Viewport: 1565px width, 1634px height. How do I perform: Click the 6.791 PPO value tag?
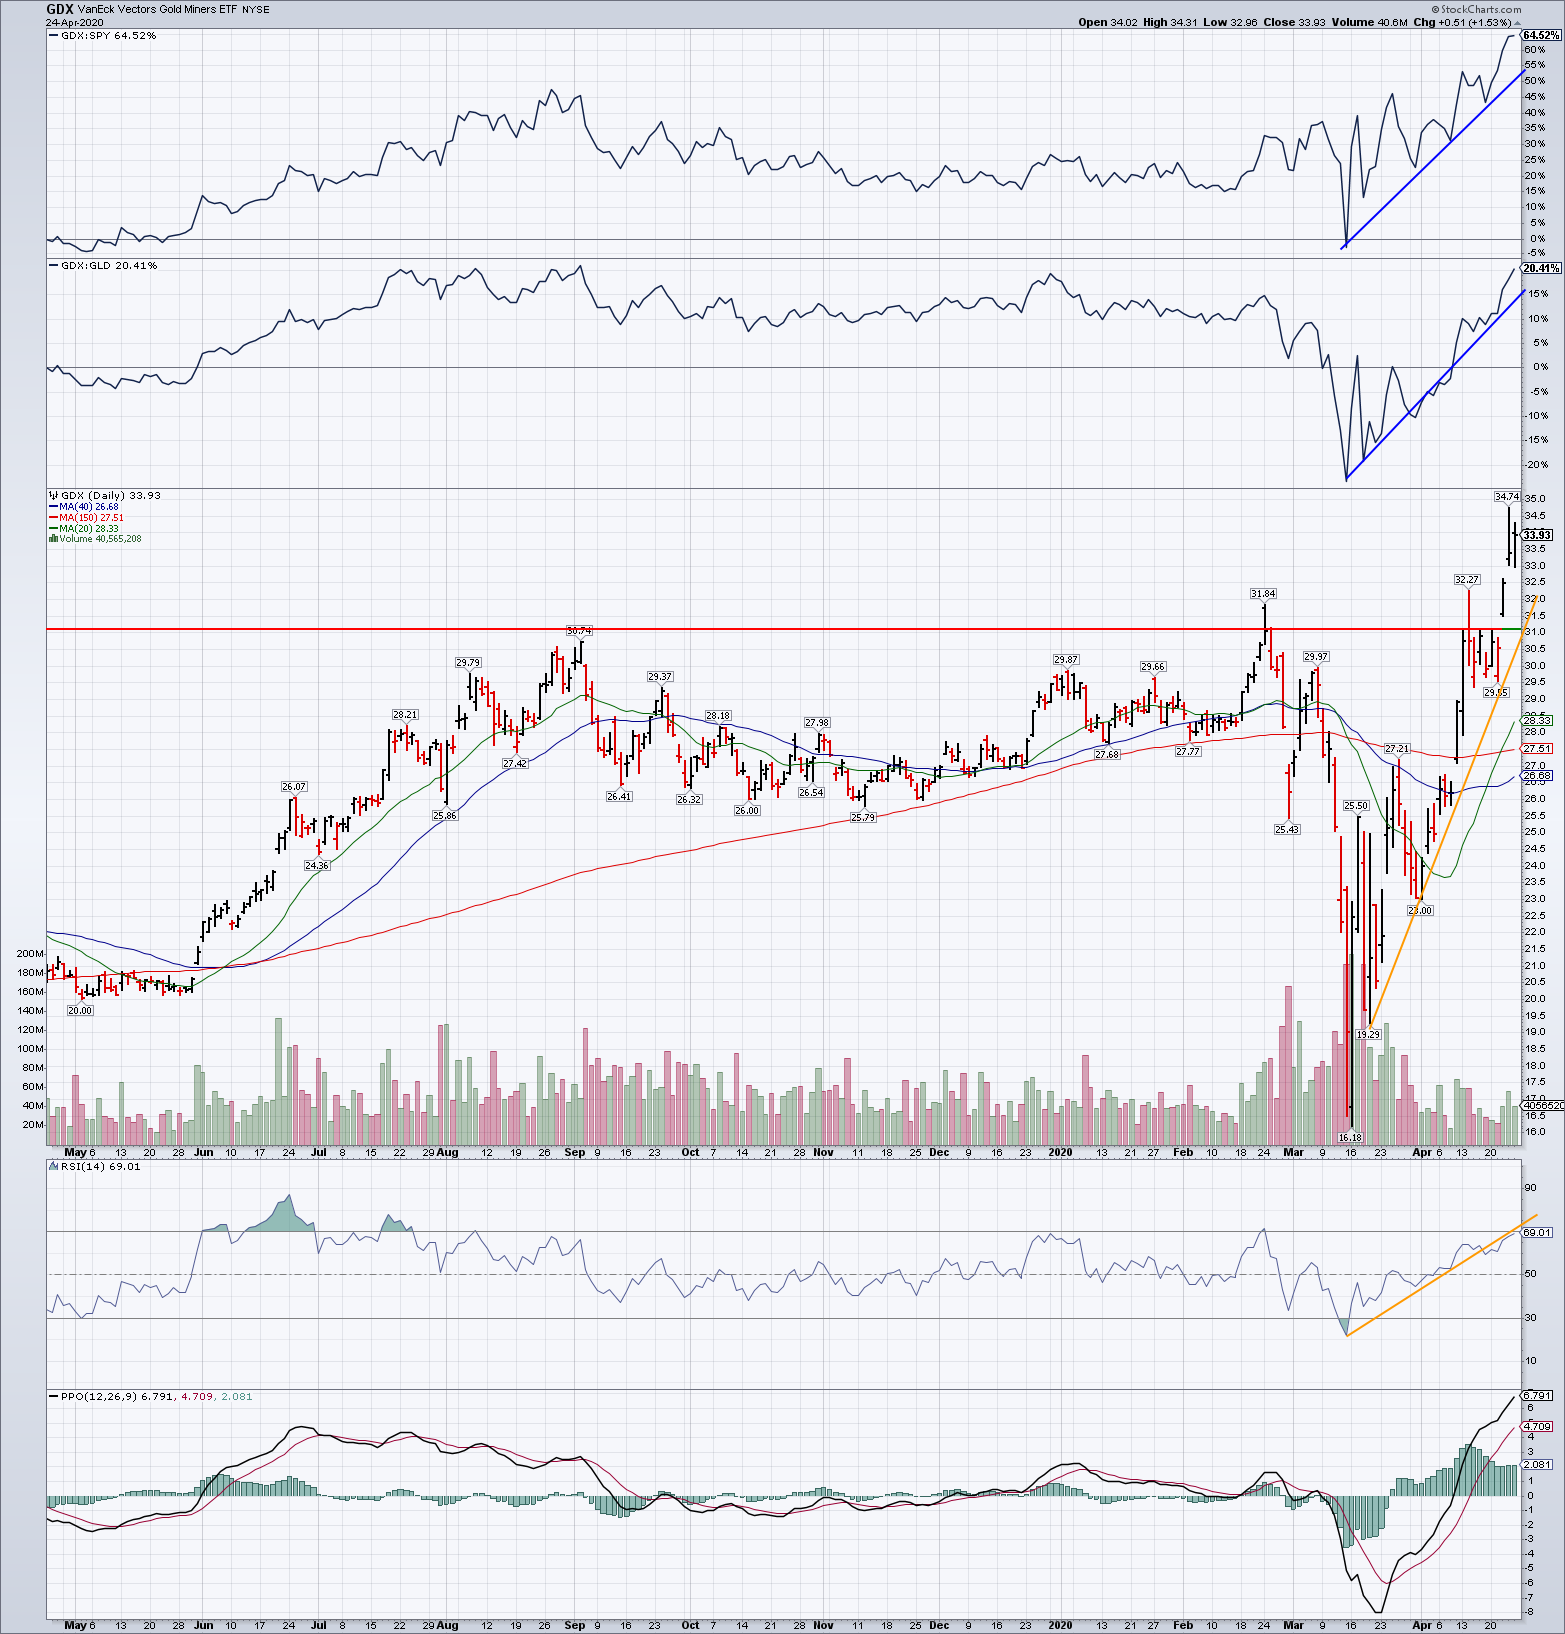tap(1537, 1395)
